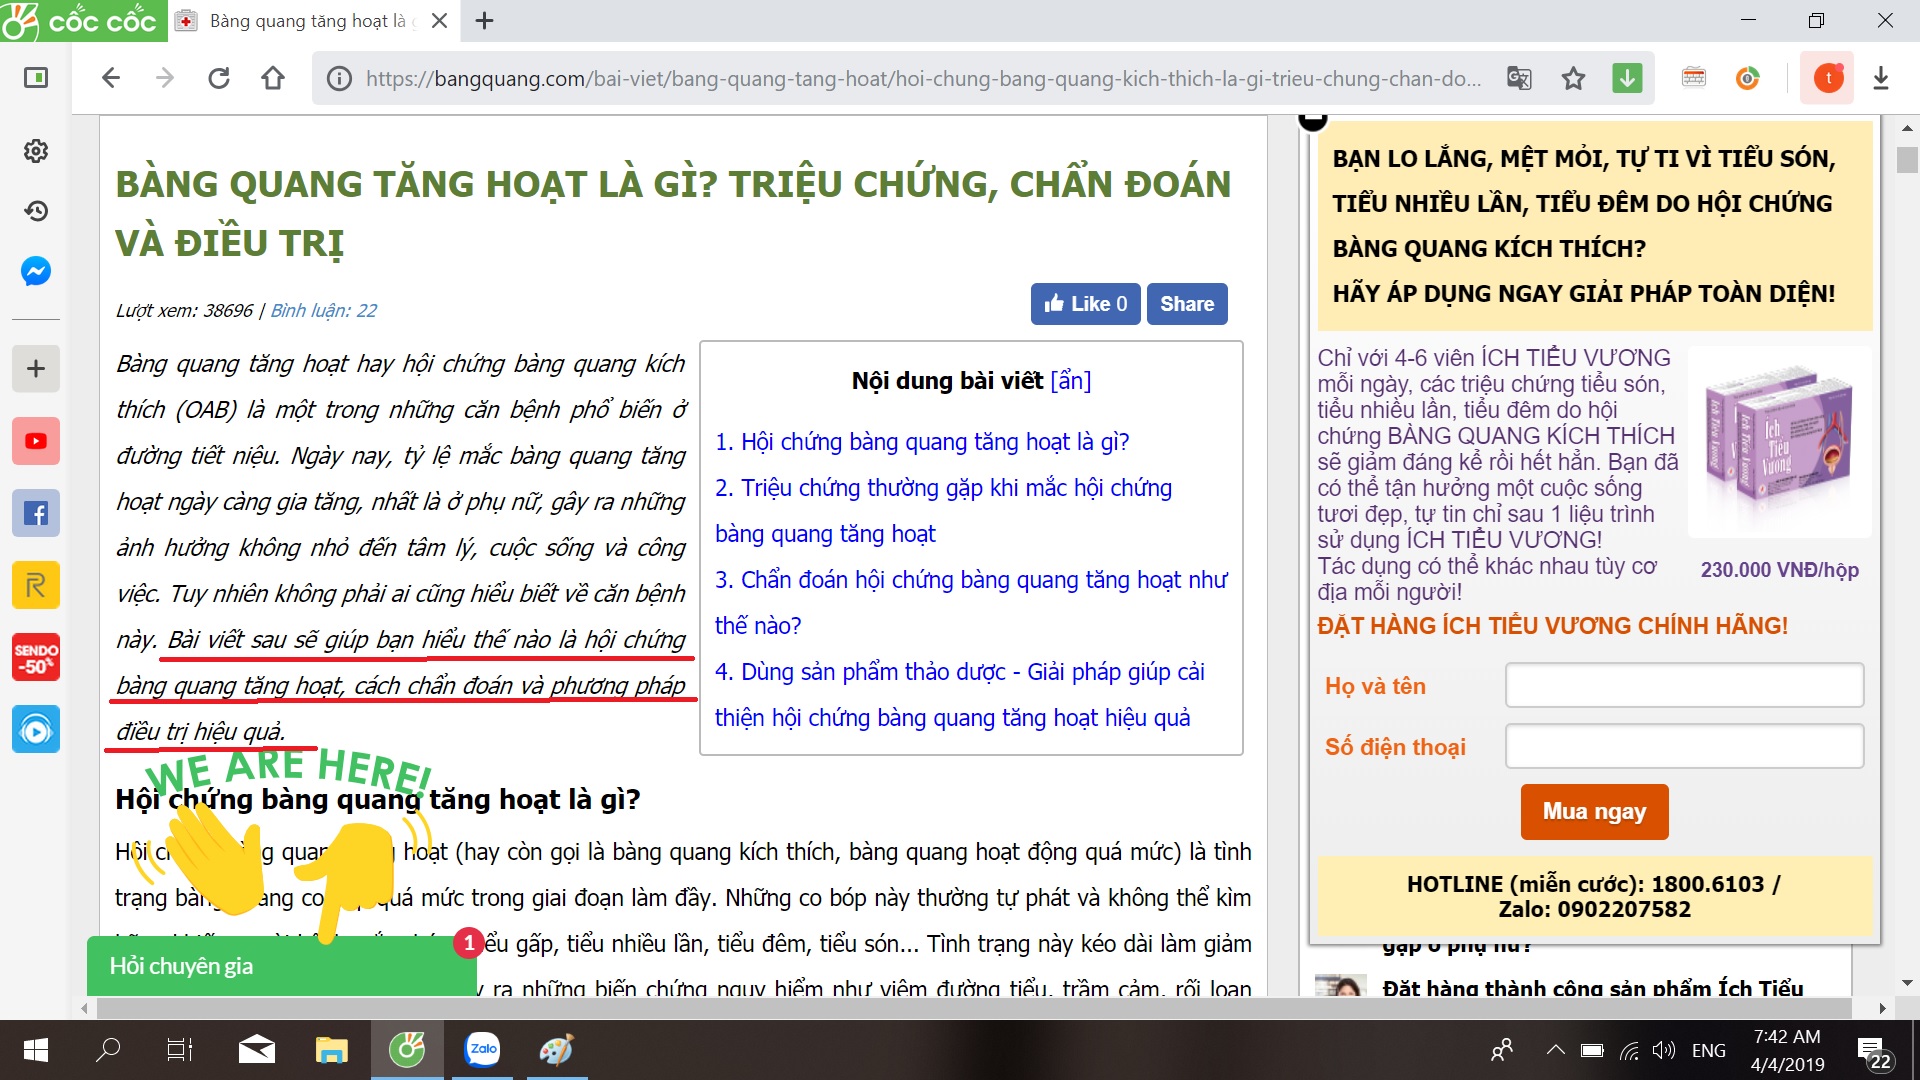Show hidden system tray icons
This screenshot has width=1920, height=1080.
(1555, 1050)
